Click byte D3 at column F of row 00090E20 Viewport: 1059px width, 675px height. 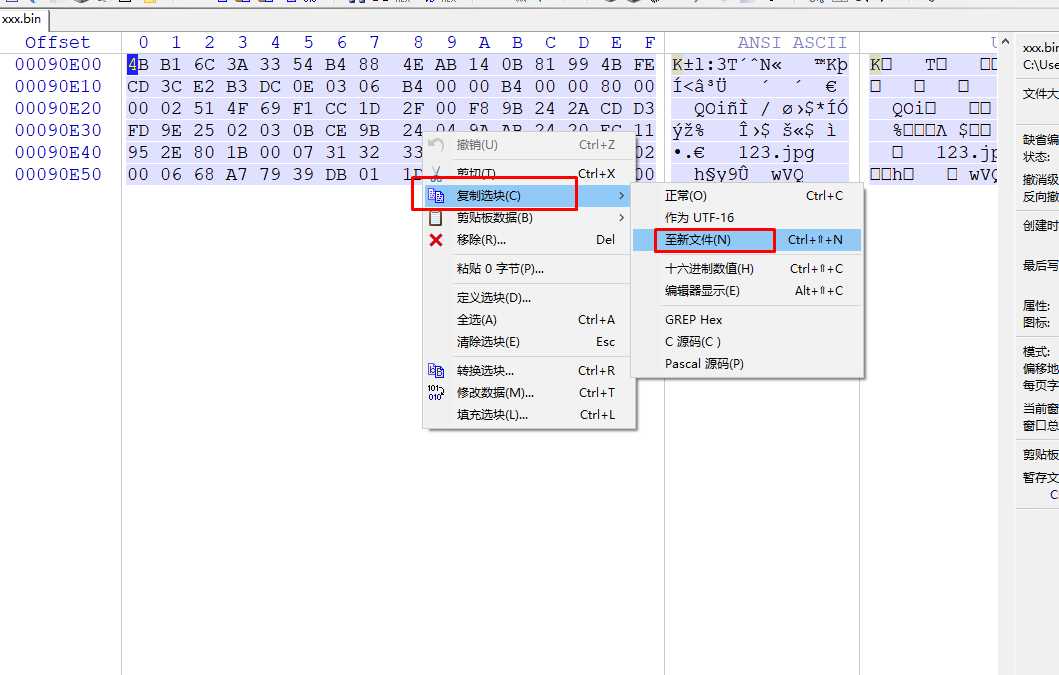click(644, 109)
